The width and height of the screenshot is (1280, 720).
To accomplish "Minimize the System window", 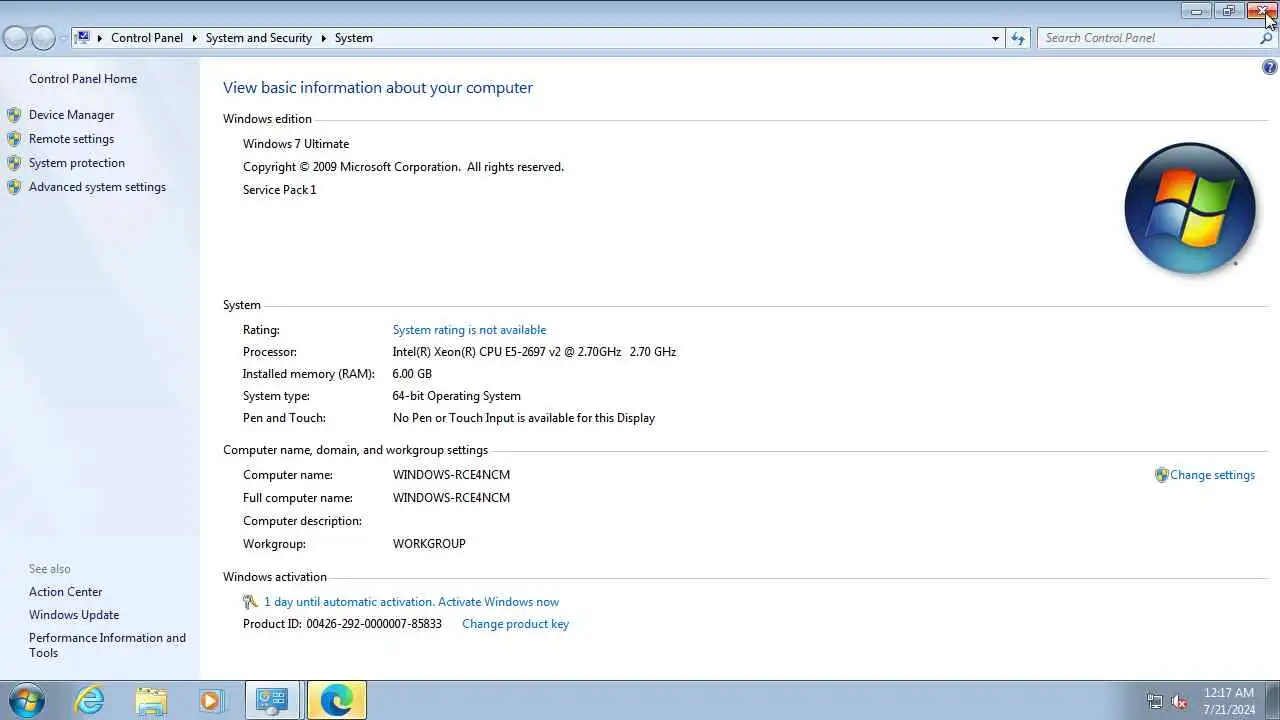I will [x=1197, y=11].
